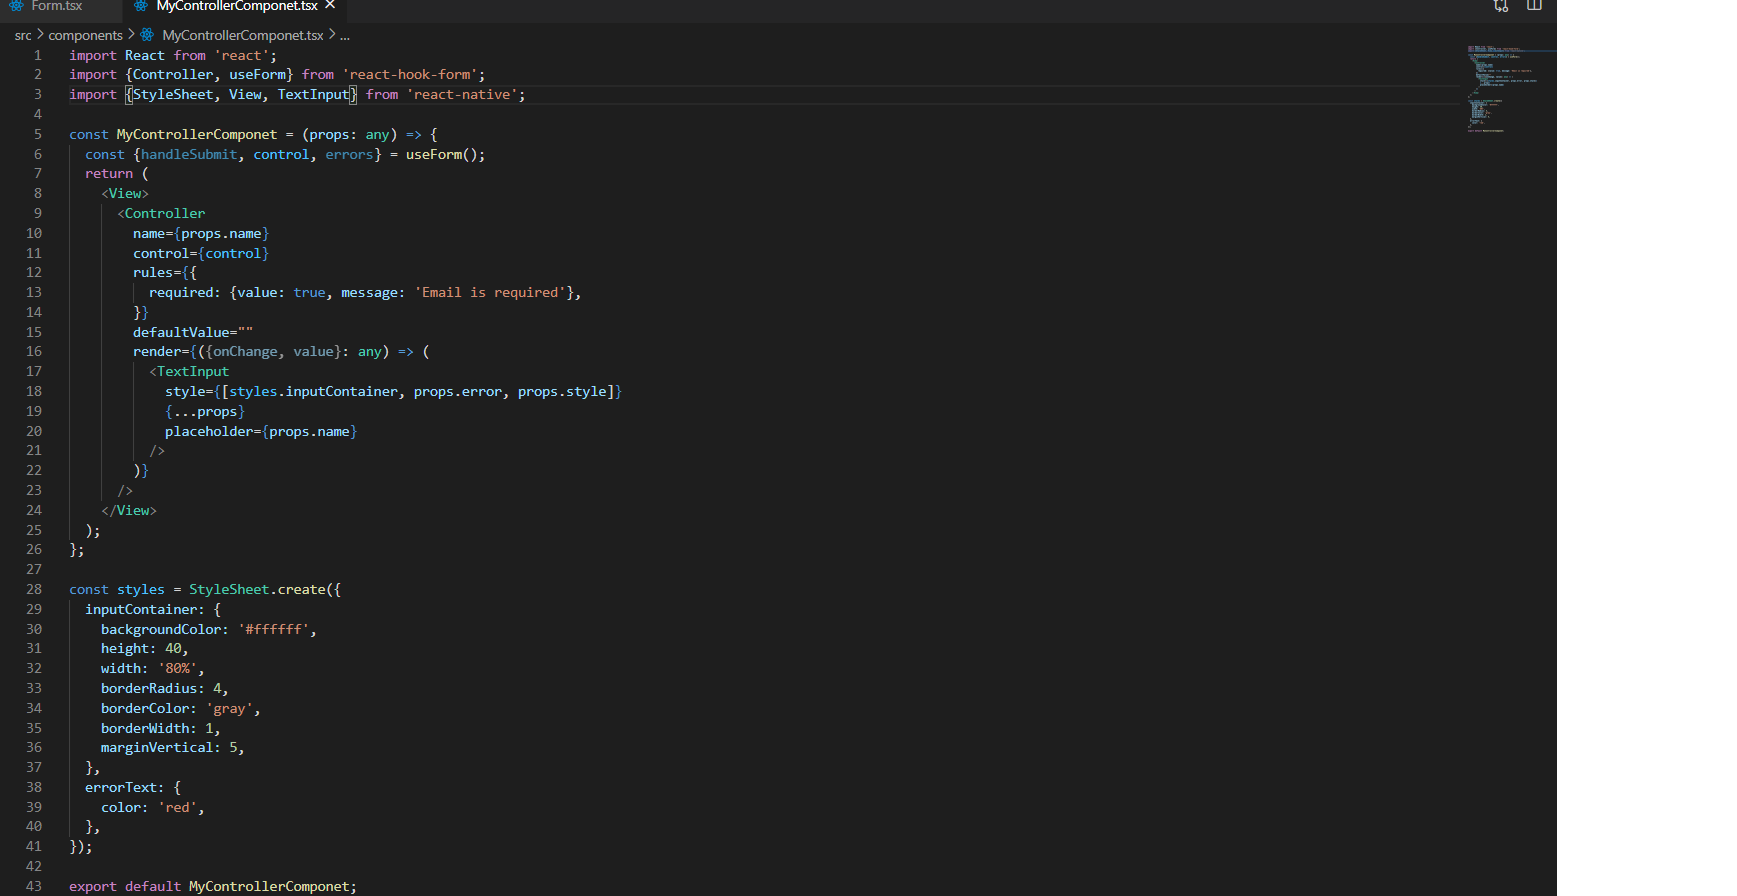The image size is (1737, 896).
Task: Click 'handleSubmit' in the destructuring
Action: 189,154
